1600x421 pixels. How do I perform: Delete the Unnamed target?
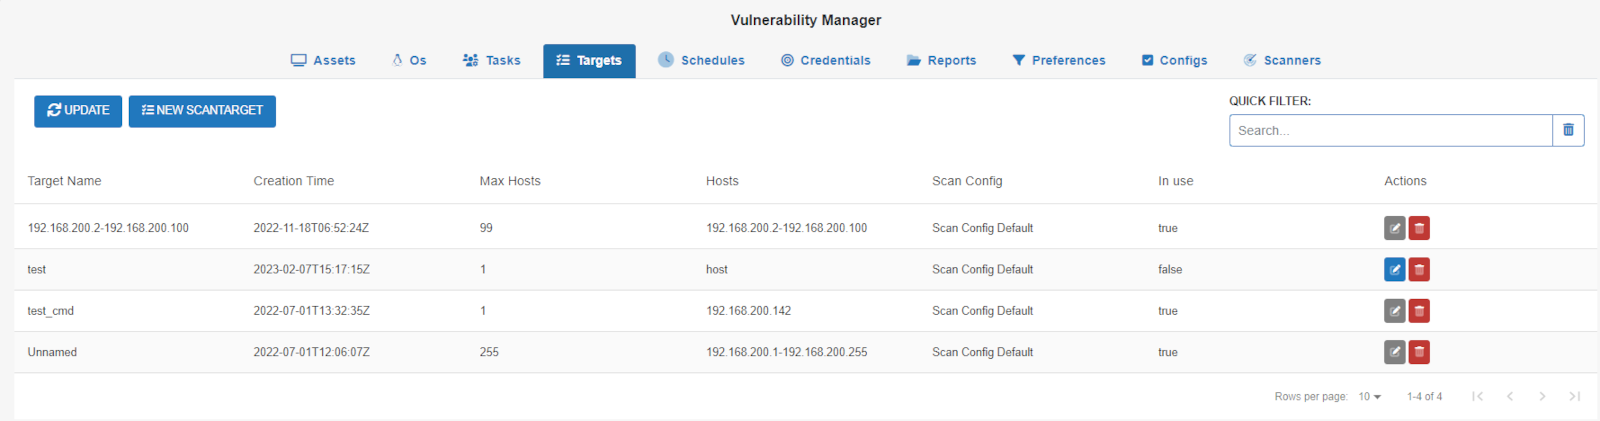1419,352
